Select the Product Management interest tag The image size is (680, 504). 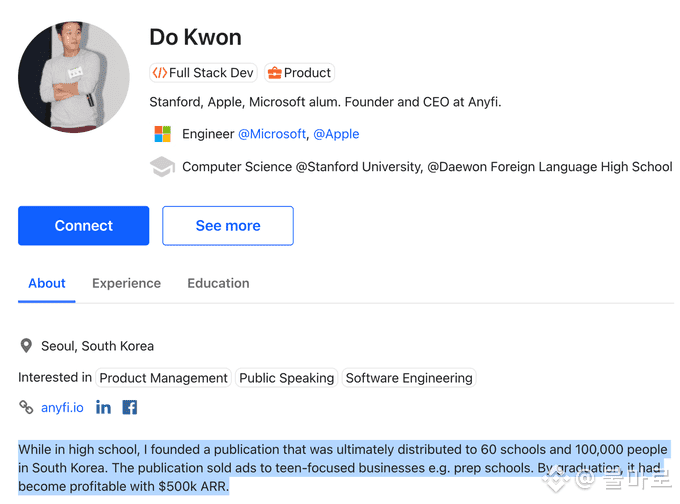(164, 378)
